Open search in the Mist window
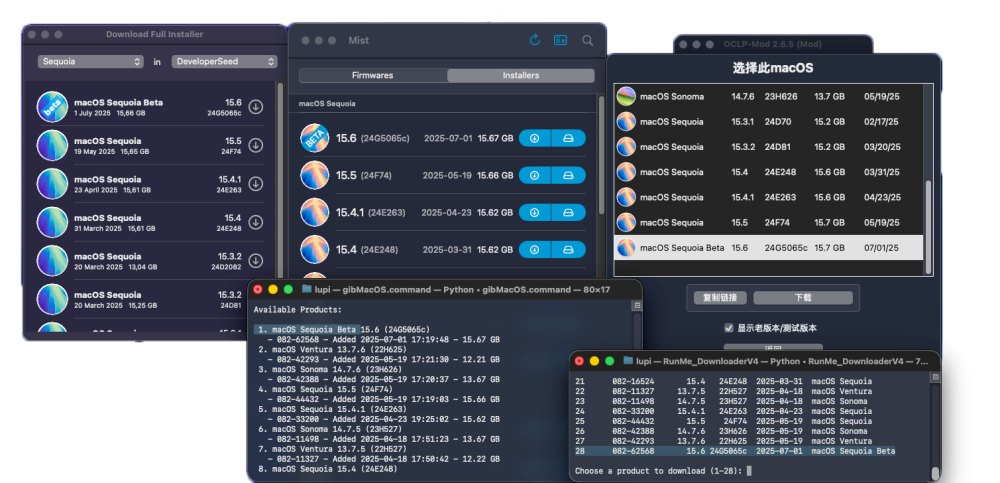 coord(587,40)
